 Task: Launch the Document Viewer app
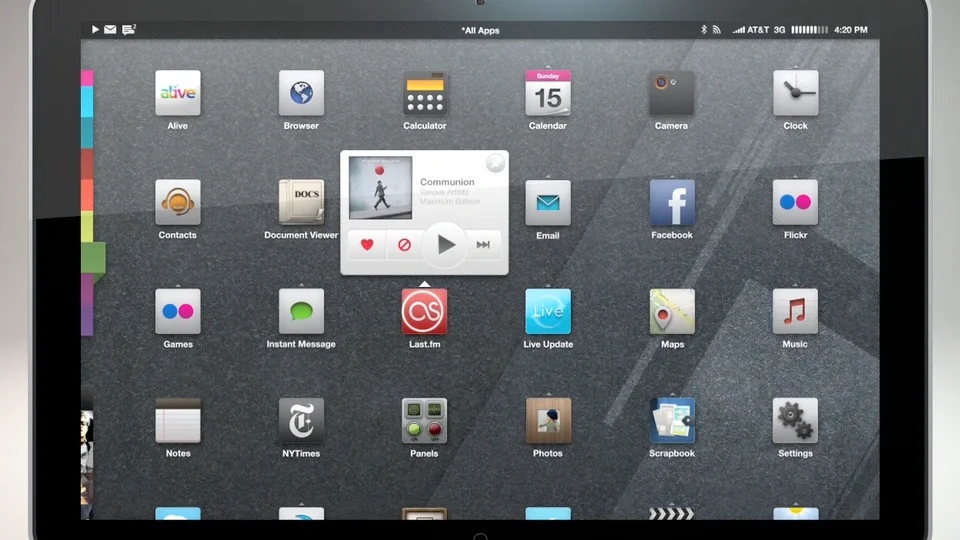pos(301,202)
